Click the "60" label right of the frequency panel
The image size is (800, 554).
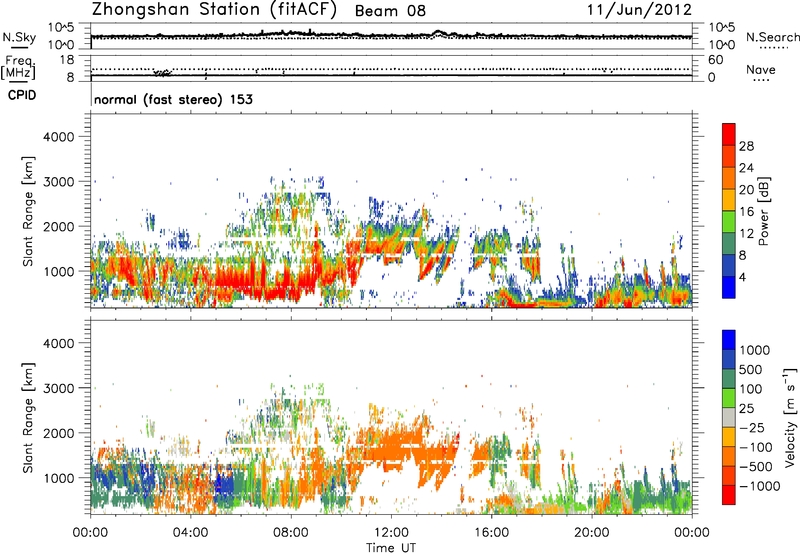pos(715,60)
